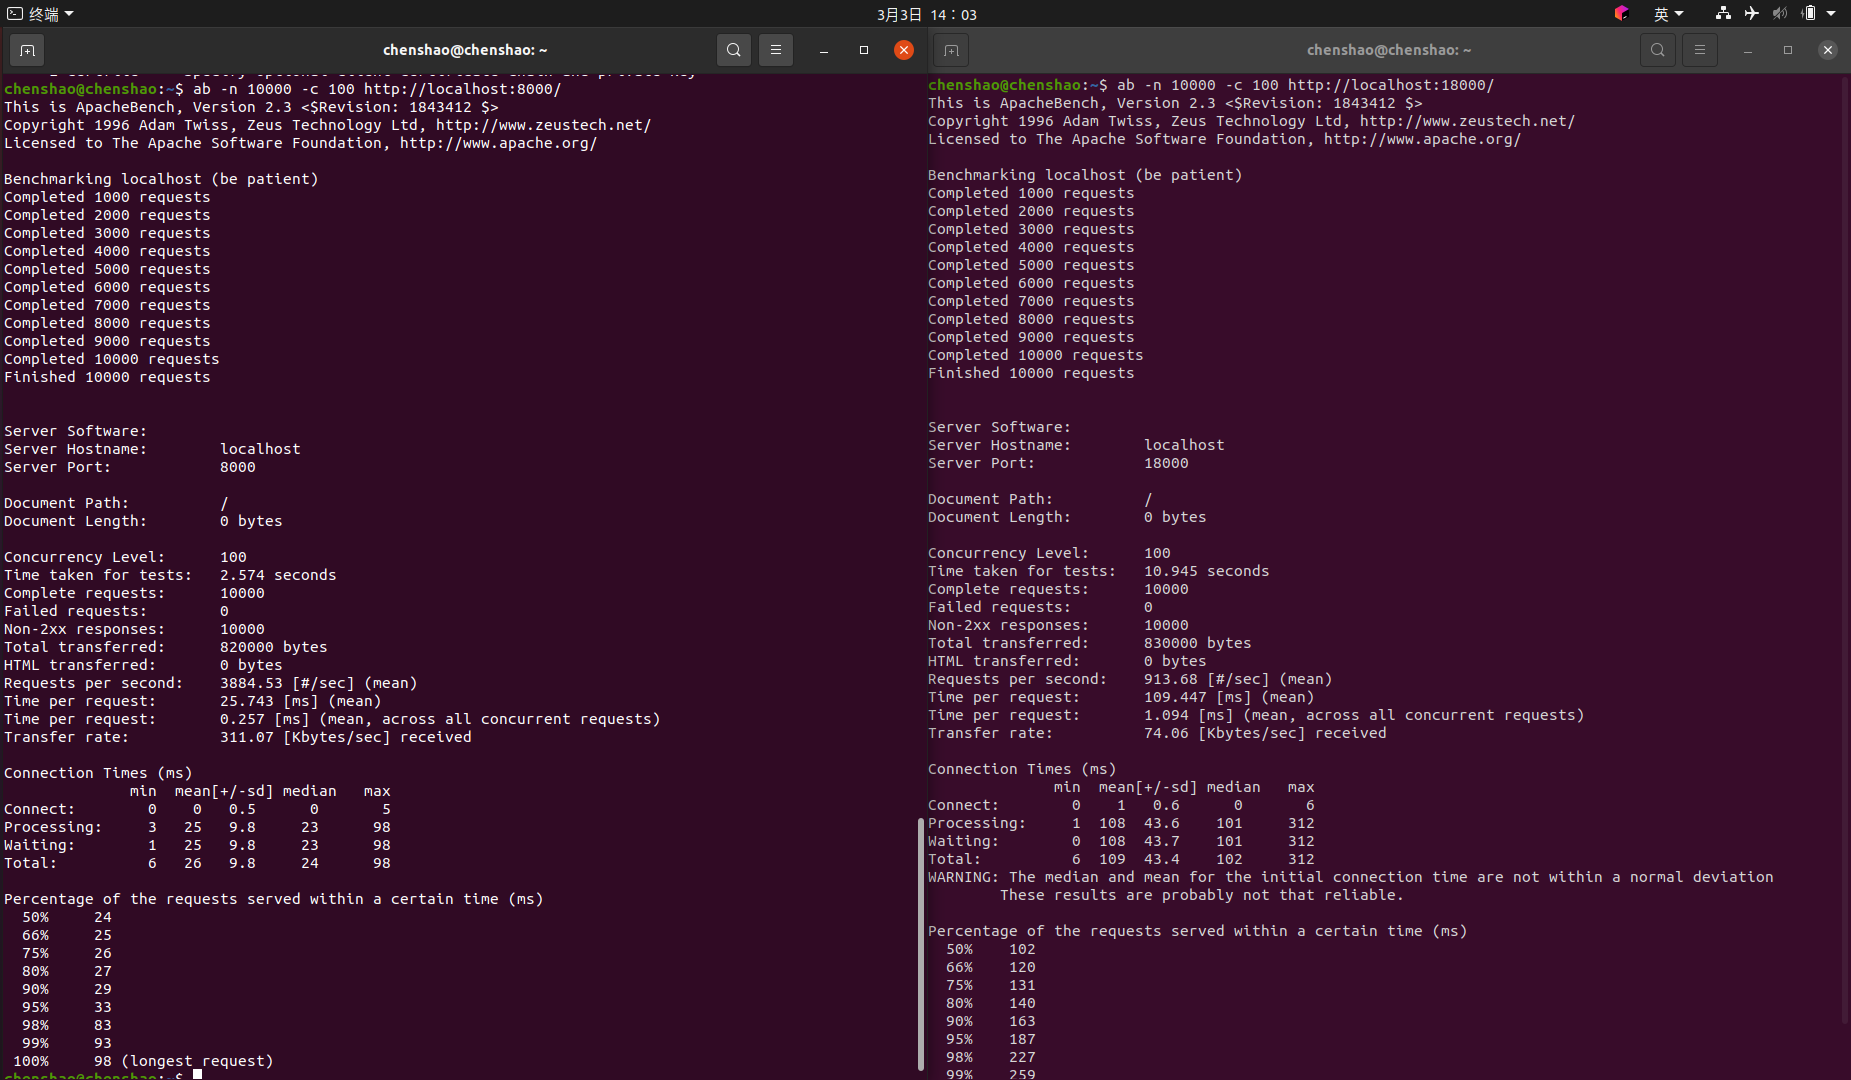Maximize the left terminal window
1851x1080 pixels.
pyautogui.click(x=864, y=50)
